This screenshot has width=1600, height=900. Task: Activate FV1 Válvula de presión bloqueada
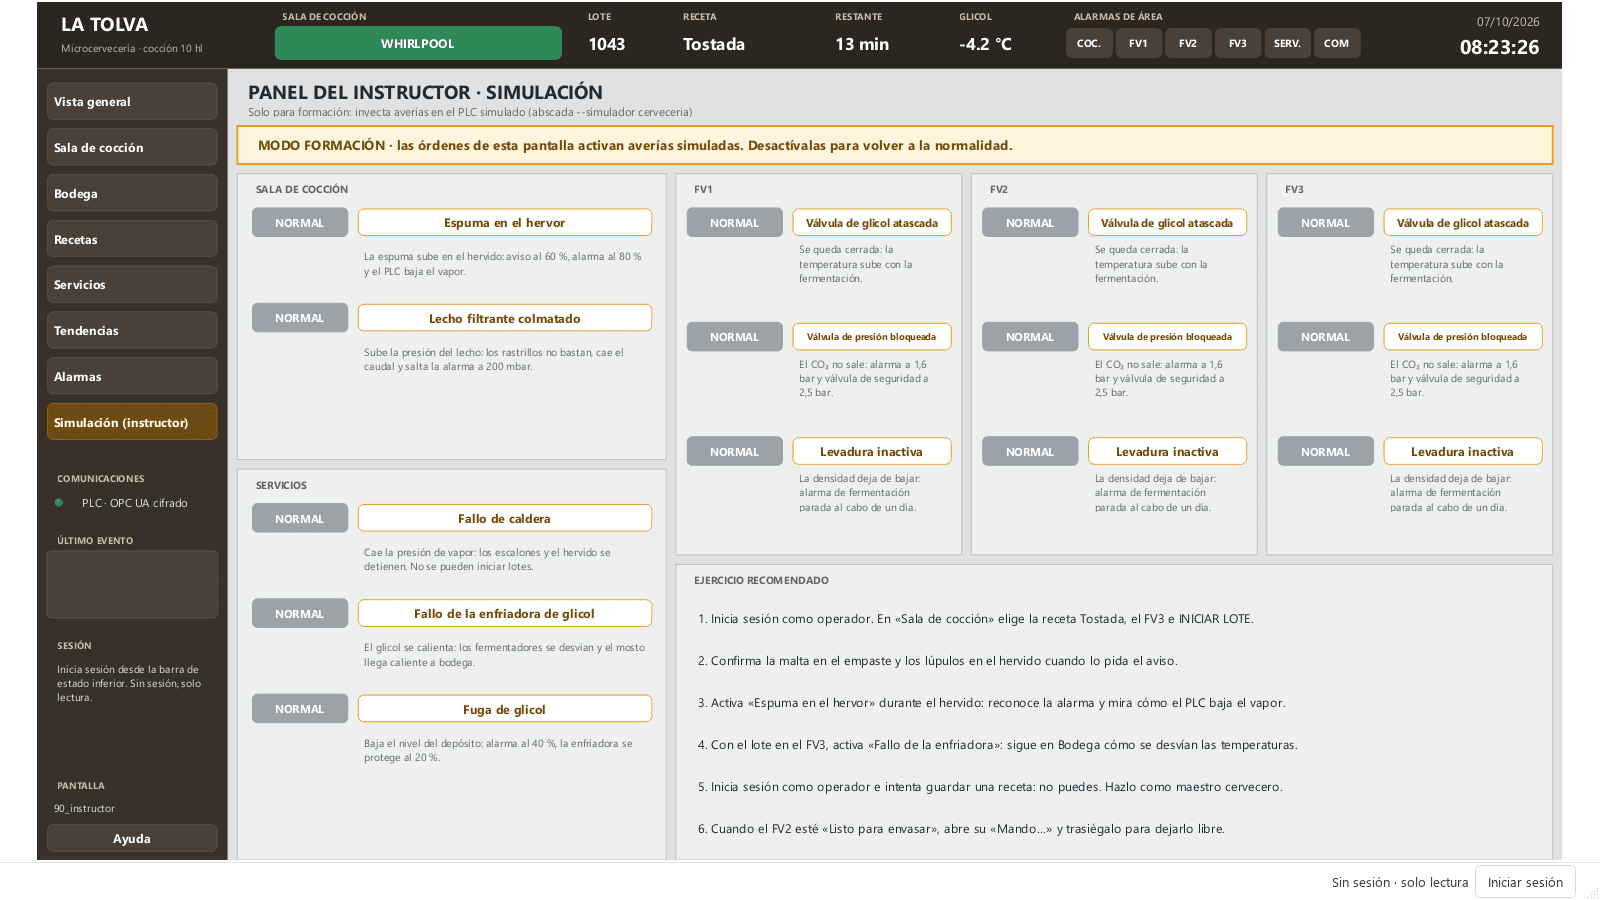tap(872, 337)
